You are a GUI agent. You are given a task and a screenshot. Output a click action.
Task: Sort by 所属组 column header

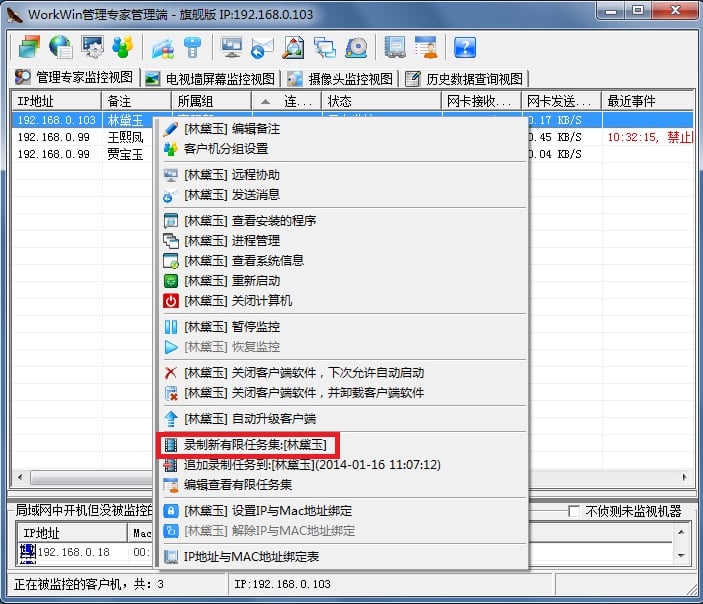(x=211, y=101)
